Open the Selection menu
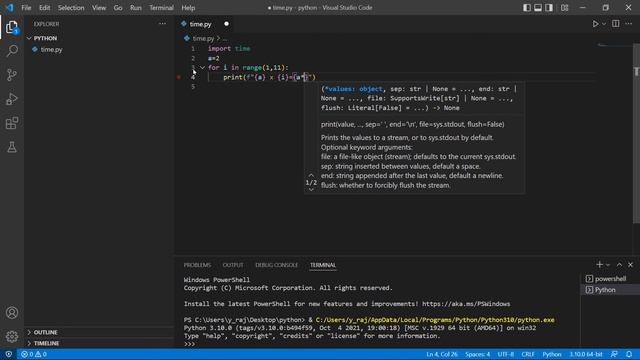 71,8
